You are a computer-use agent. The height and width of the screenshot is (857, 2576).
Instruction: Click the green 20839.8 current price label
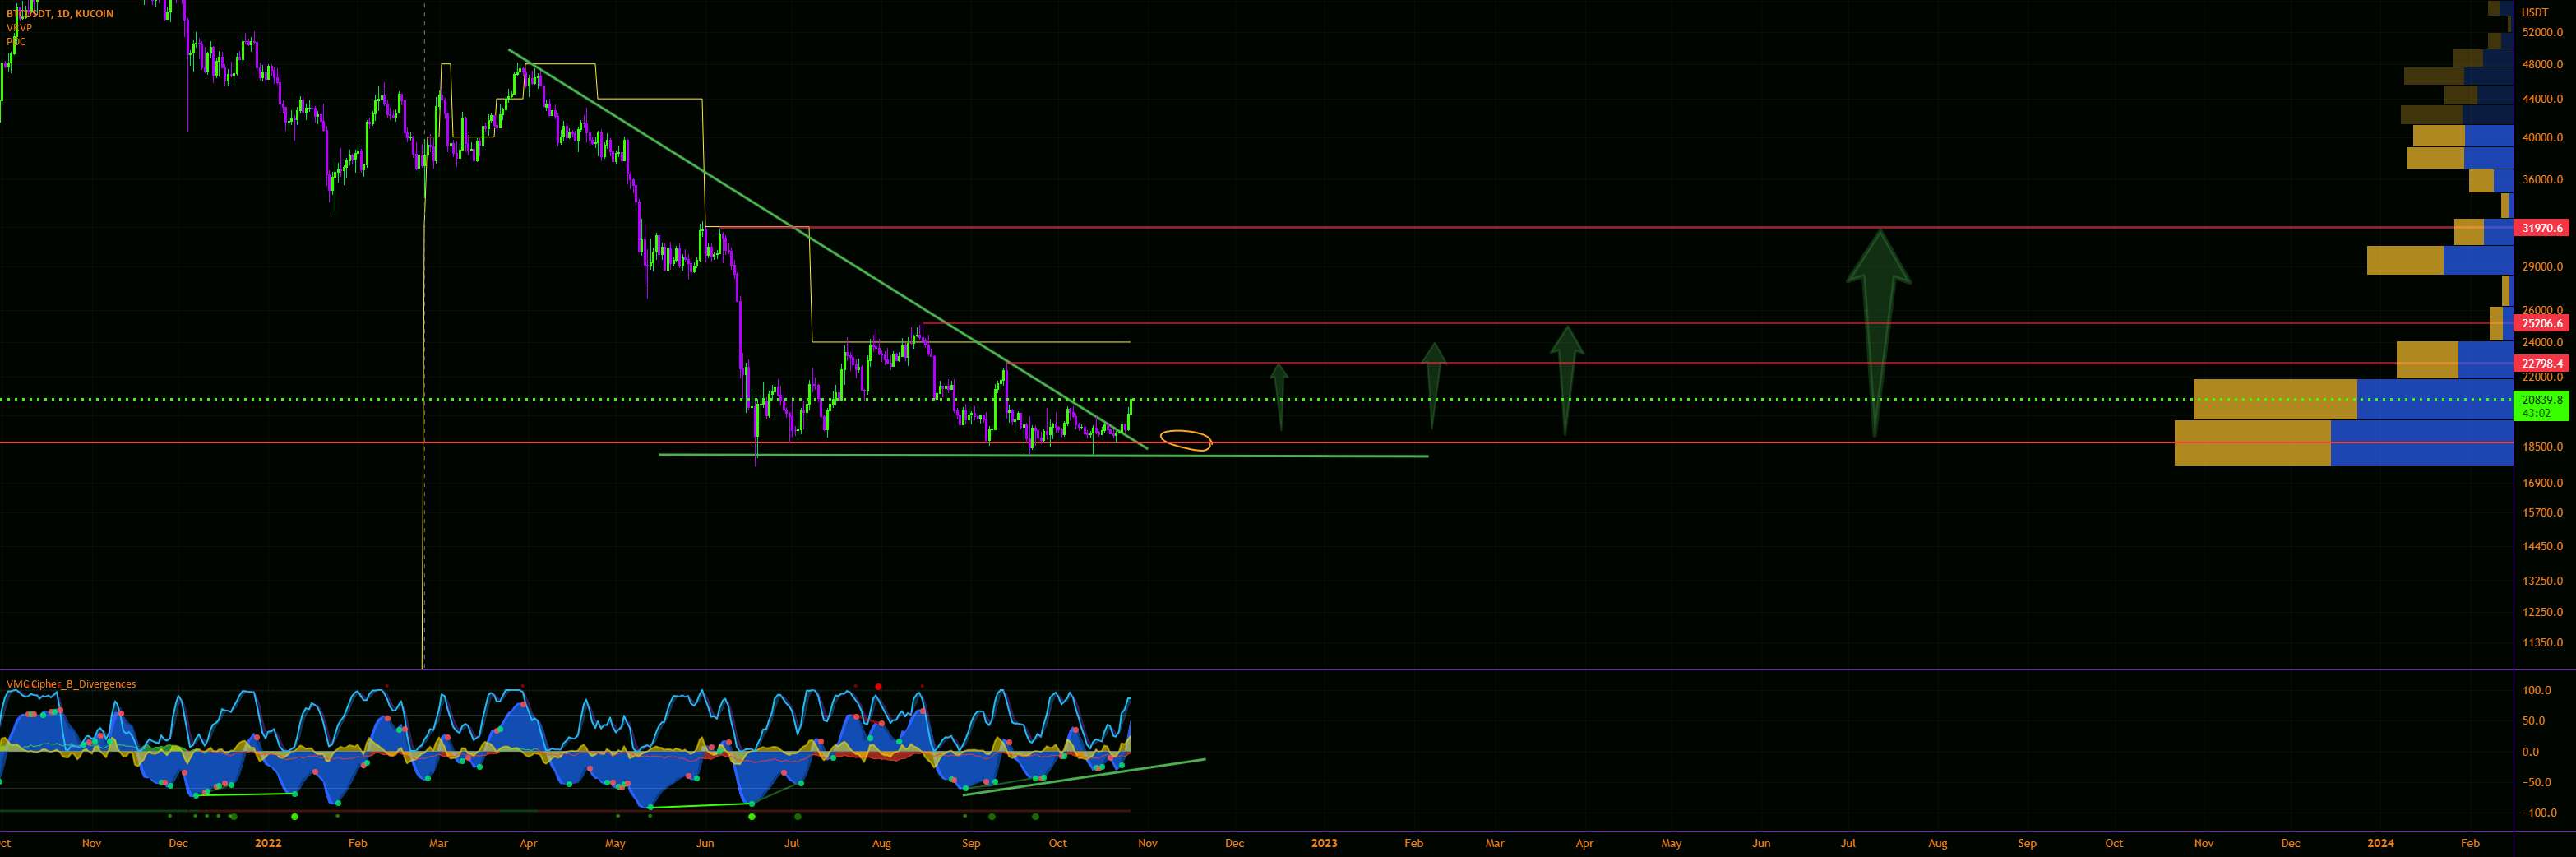click(2542, 400)
